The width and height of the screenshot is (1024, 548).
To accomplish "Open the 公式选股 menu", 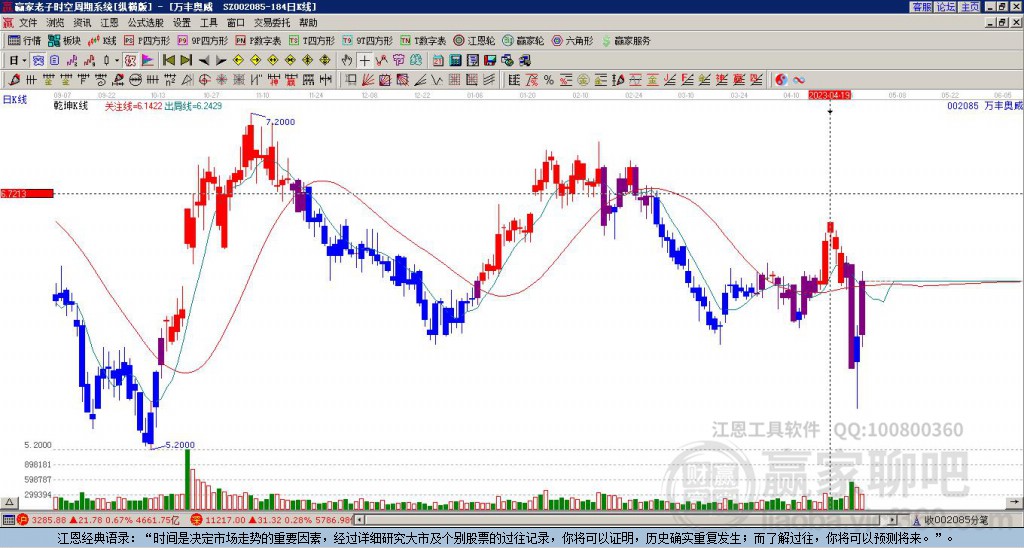I will pos(145,23).
